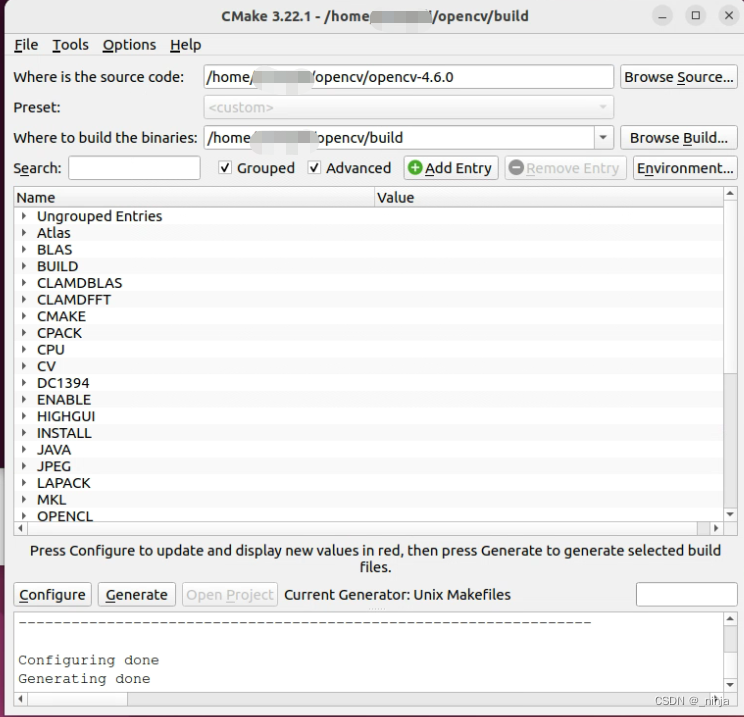
Task: Open the File menu
Action: [26, 45]
